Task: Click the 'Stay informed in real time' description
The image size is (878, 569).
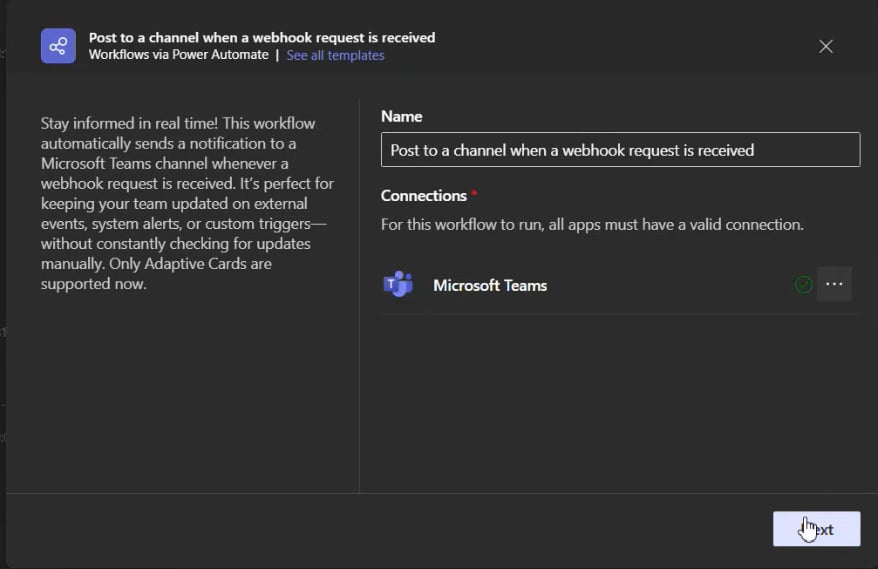Action: pos(187,203)
